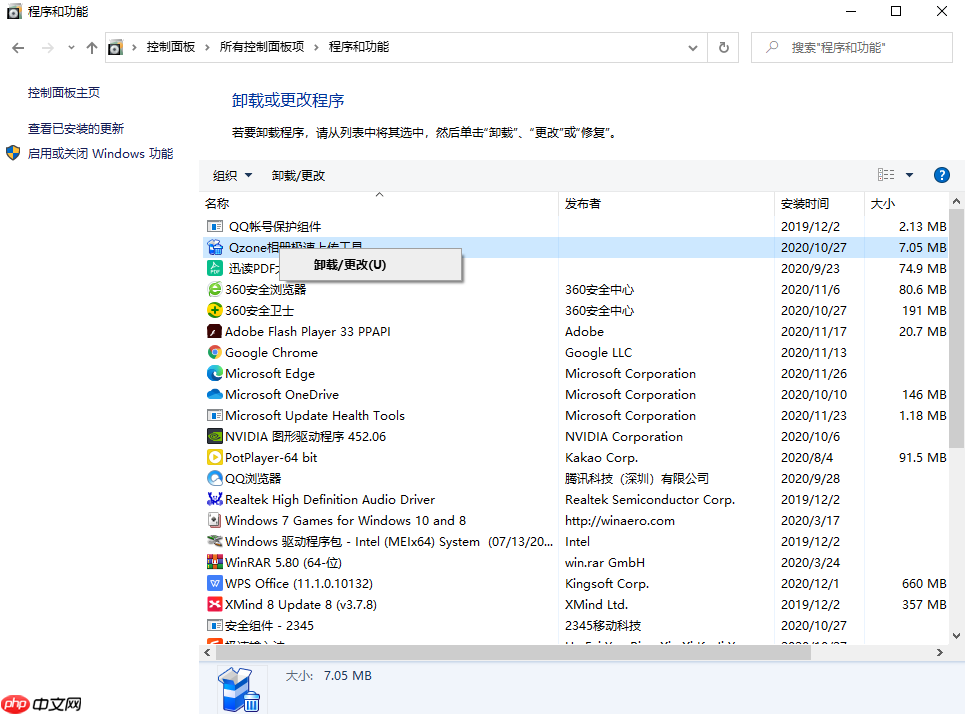This screenshot has height=714, width=965.
Task: Select the http://winaero.com publisher cell
Action: (x=620, y=521)
